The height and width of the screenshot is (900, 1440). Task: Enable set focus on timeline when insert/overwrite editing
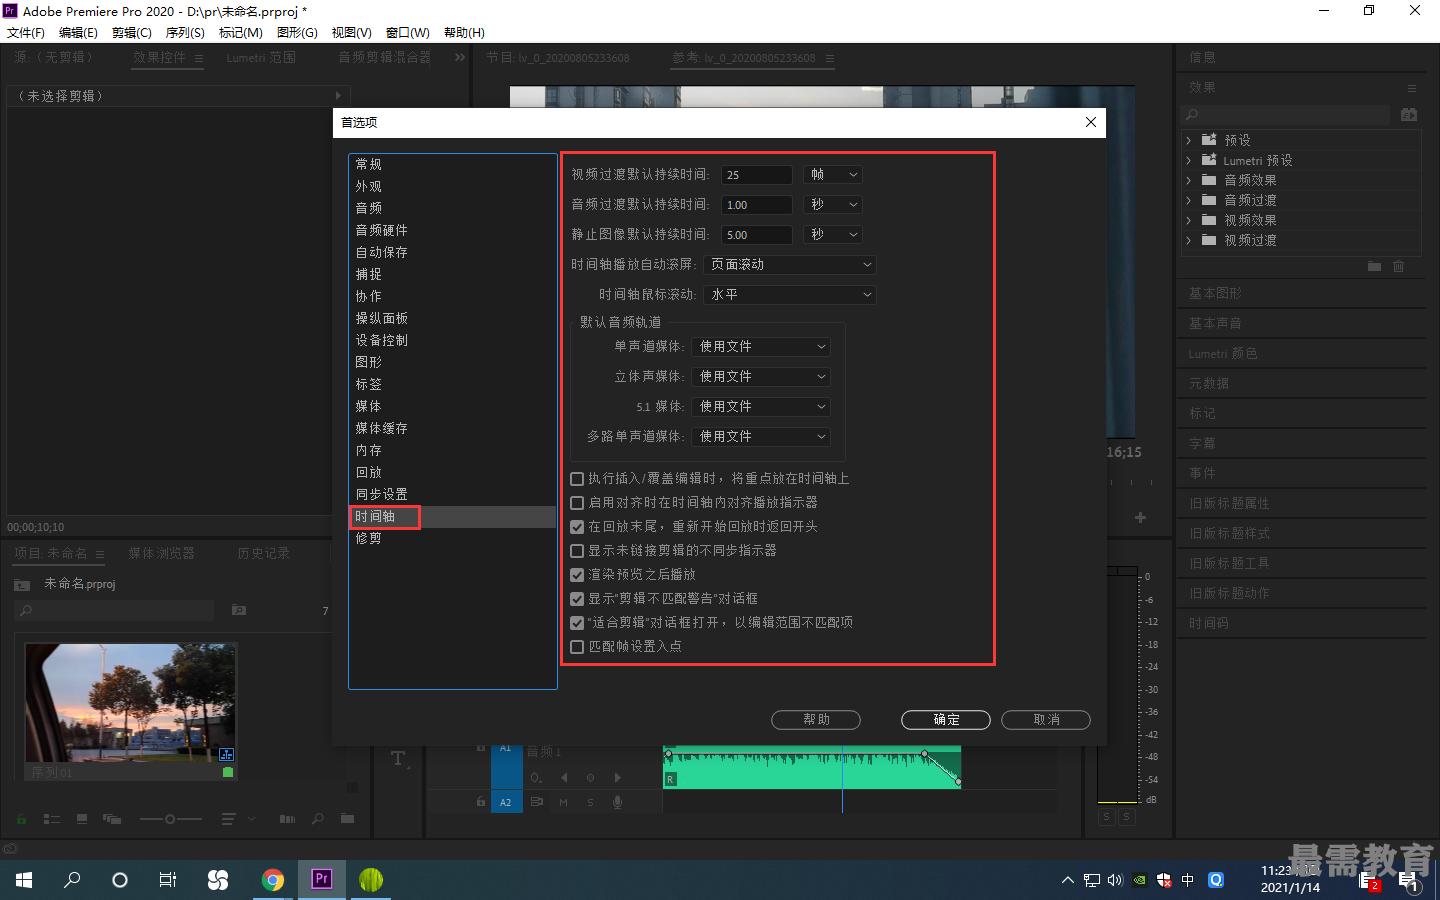click(577, 479)
